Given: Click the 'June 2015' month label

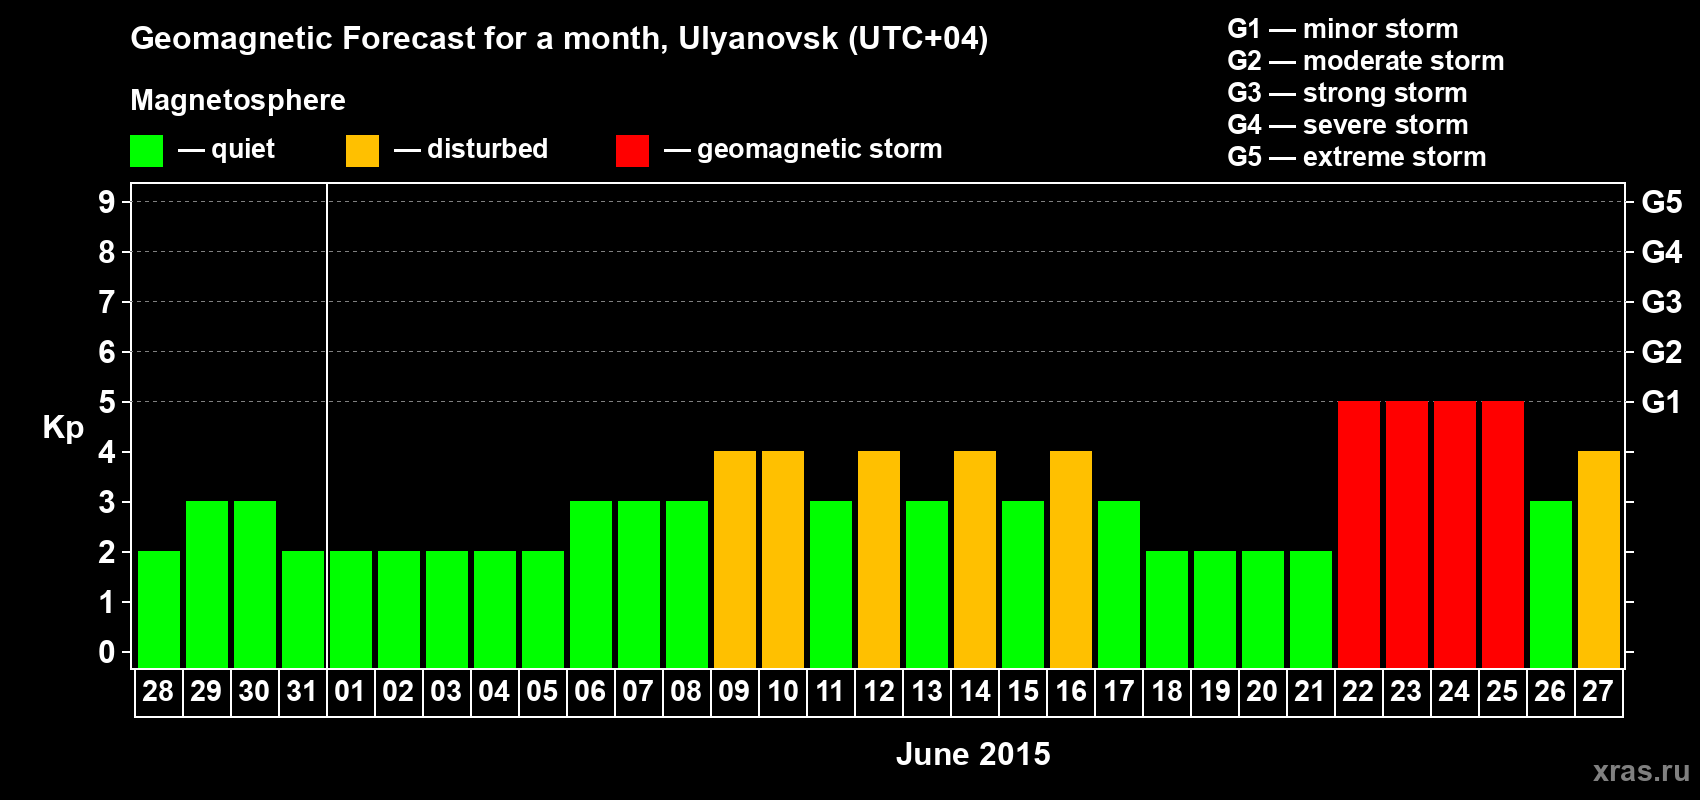Looking at the screenshot, I should [x=973, y=754].
